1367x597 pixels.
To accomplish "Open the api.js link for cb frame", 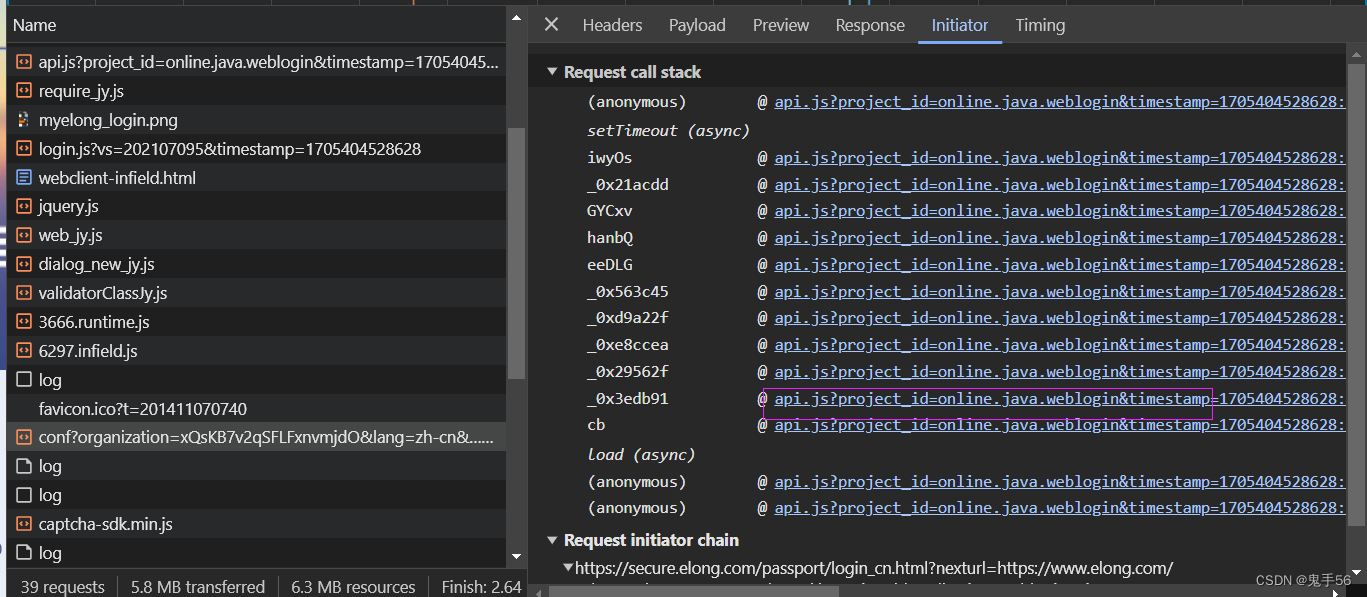I will [1060, 425].
